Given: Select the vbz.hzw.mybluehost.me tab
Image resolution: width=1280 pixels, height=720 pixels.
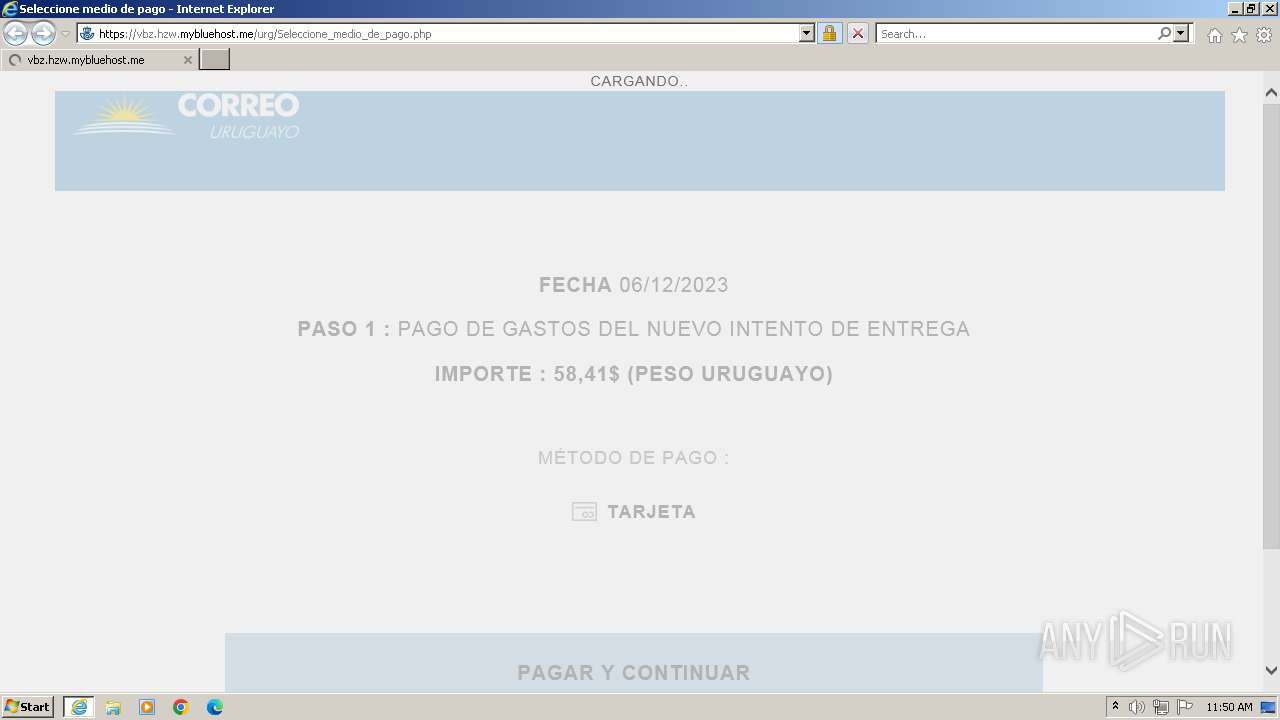Looking at the screenshot, I should [x=99, y=60].
